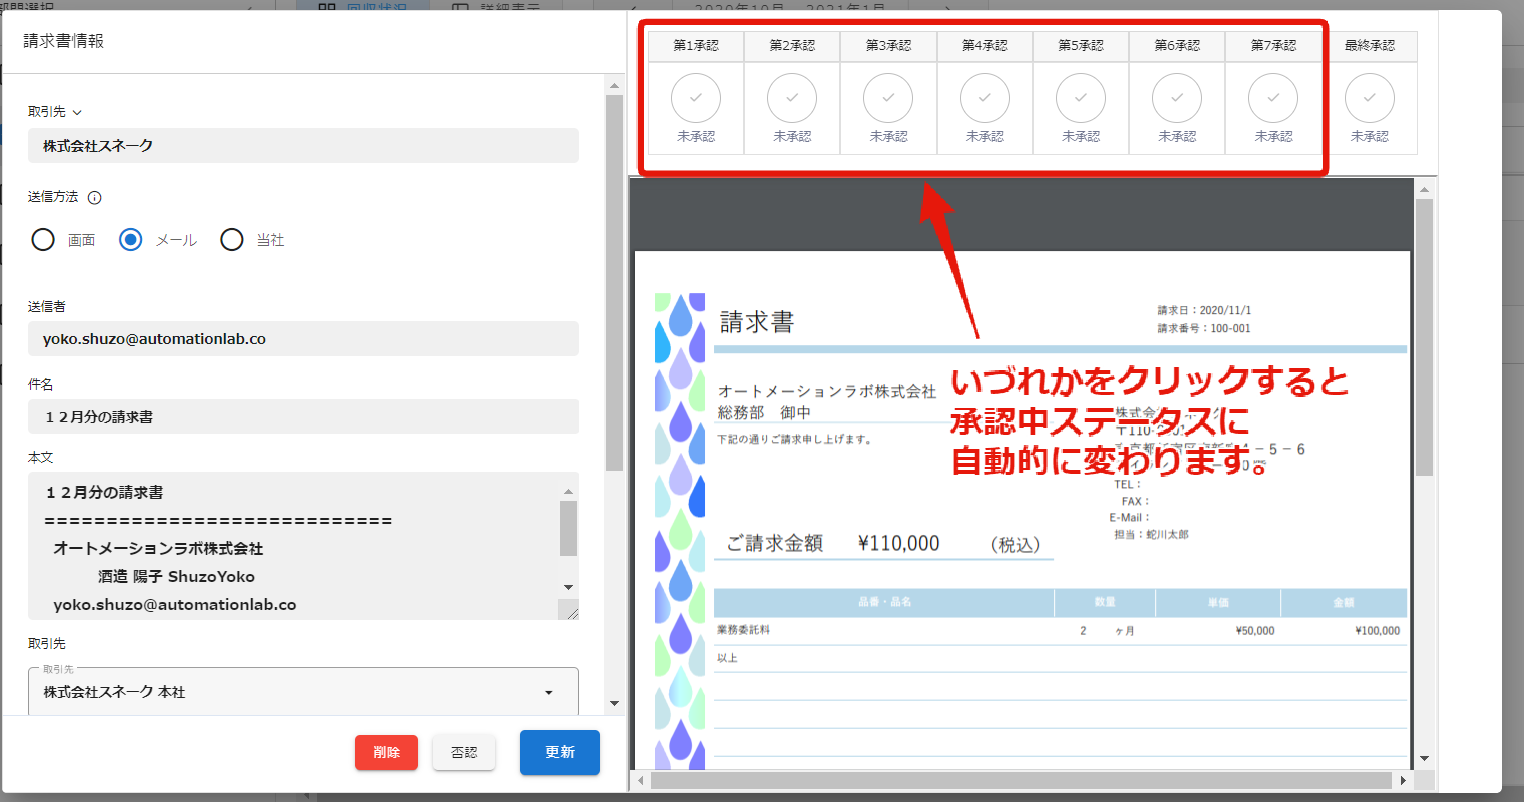Click the form panel scrollbar down arrow

pos(614,704)
